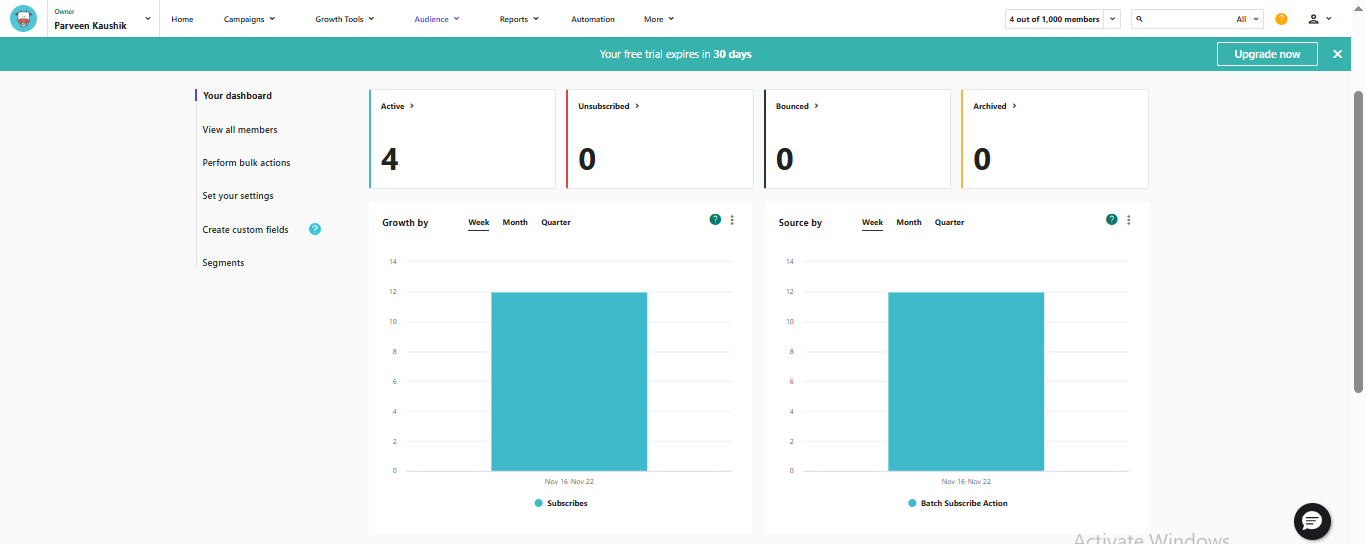Viewport: 1366px width, 544px height.
Task: Toggle Batch Subscribe Action legend series
Action: (958, 503)
